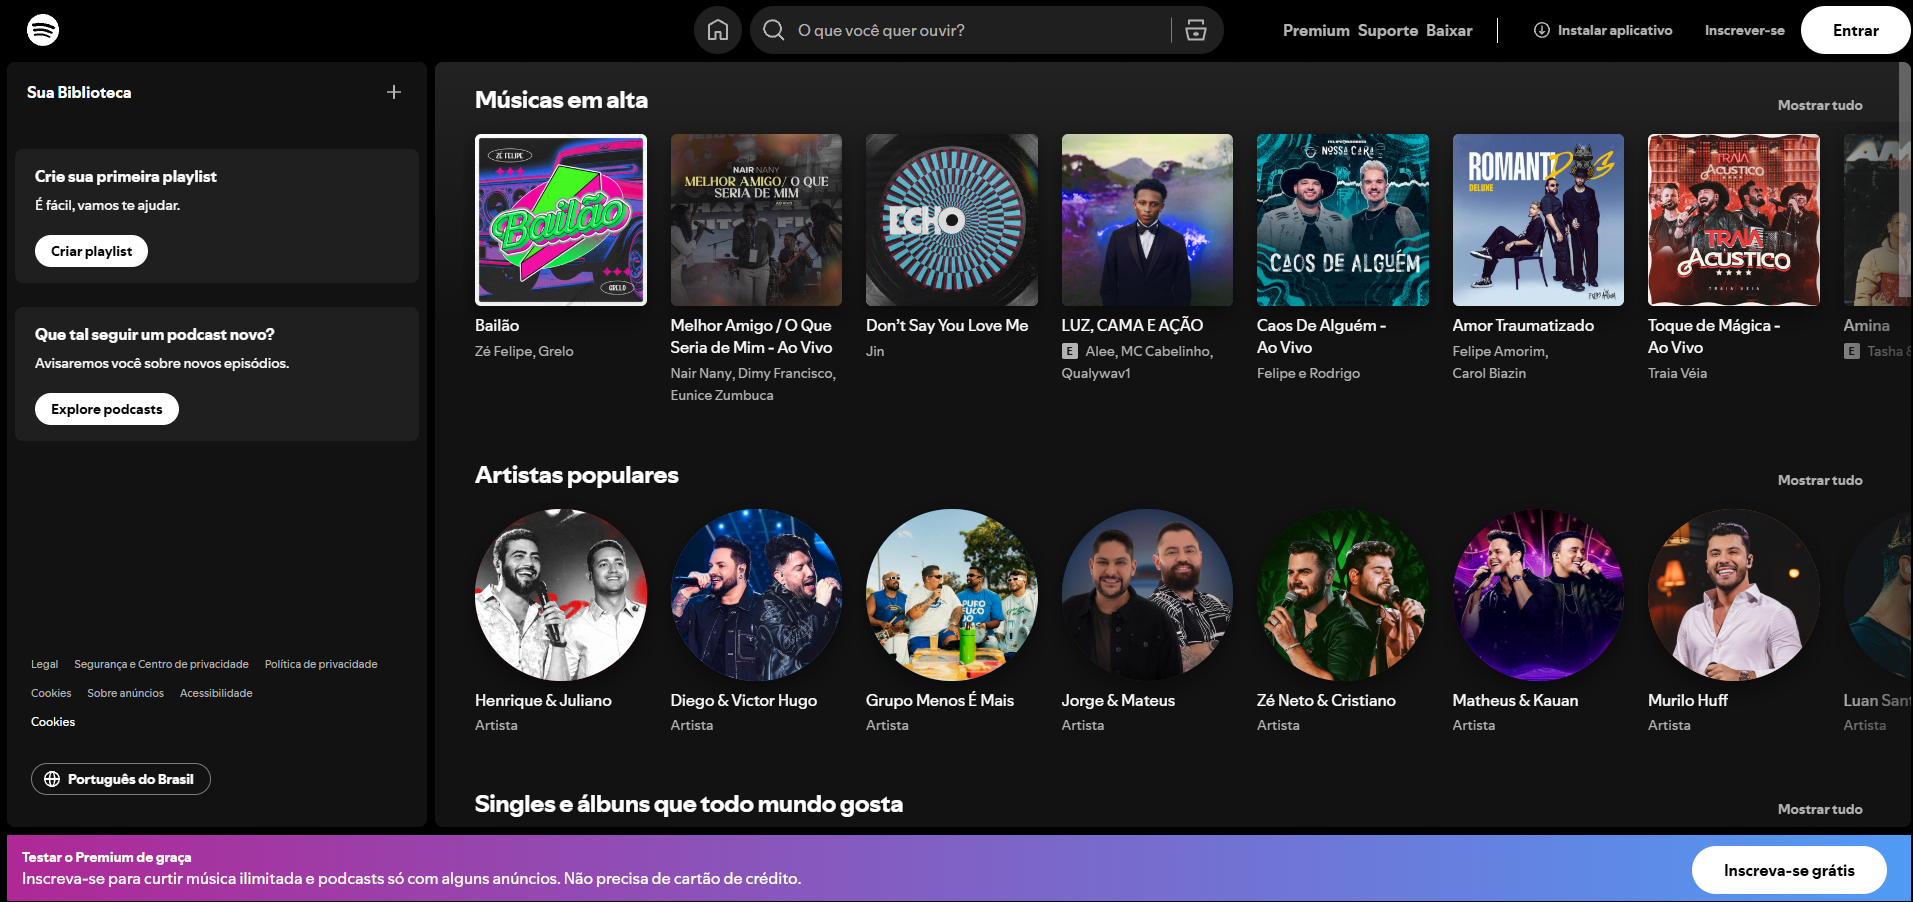Click the plus icon in Sua Biblioteca
The height and width of the screenshot is (902, 1913).
click(x=394, y=92)
